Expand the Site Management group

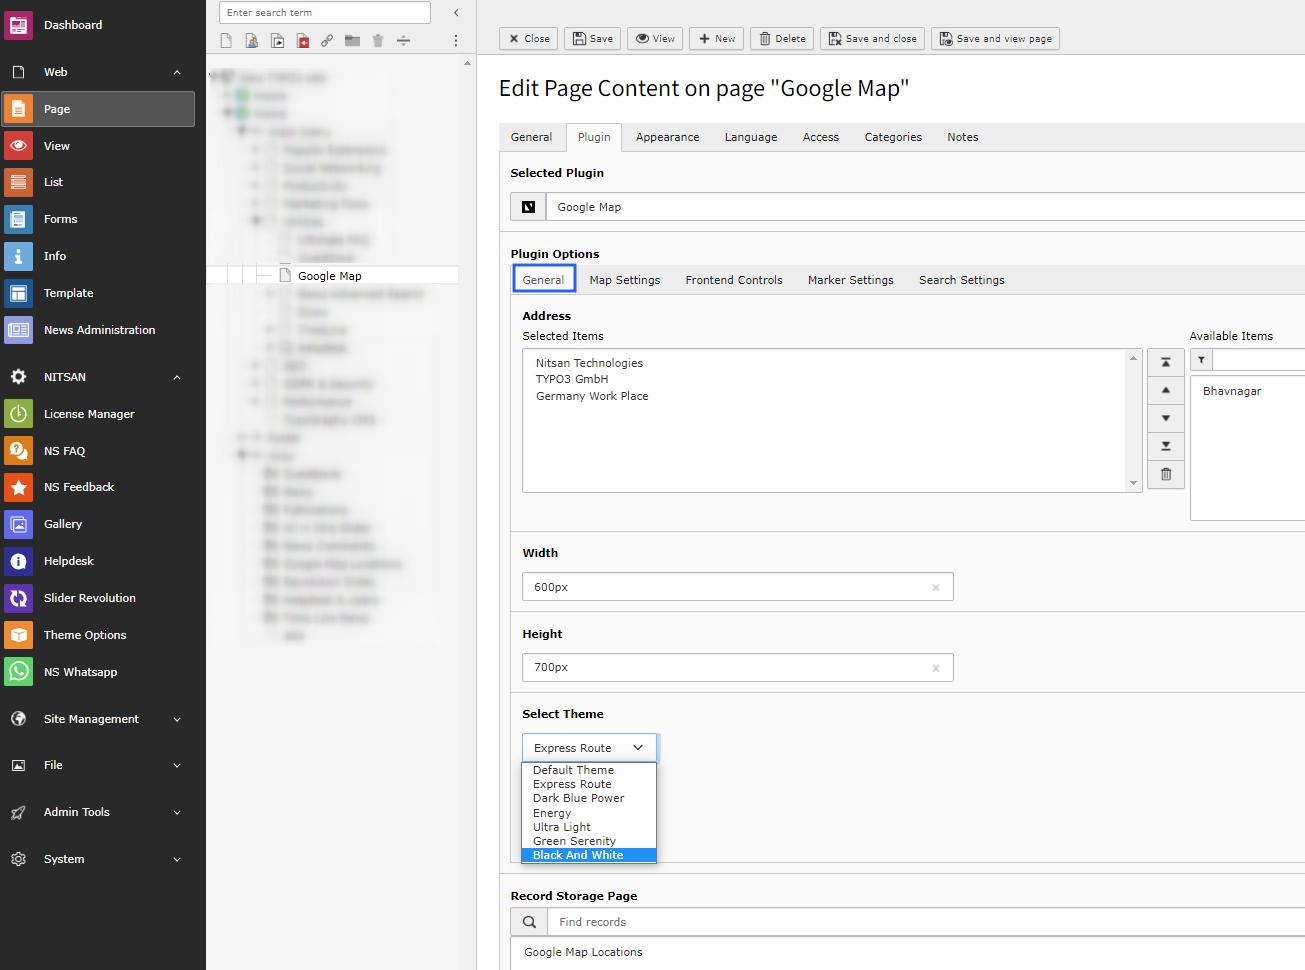pos(177,719)
